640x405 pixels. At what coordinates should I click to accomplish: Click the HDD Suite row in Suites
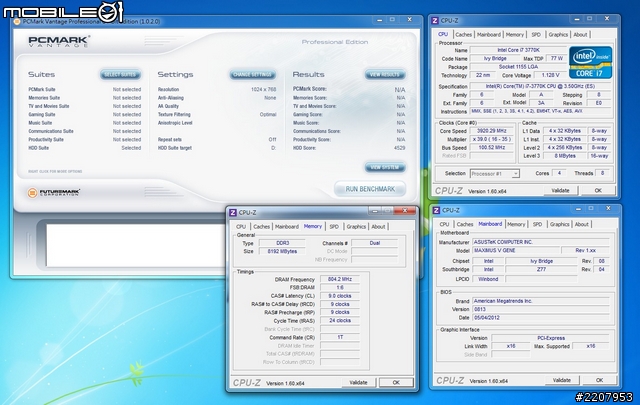click(x=84, y=148)
